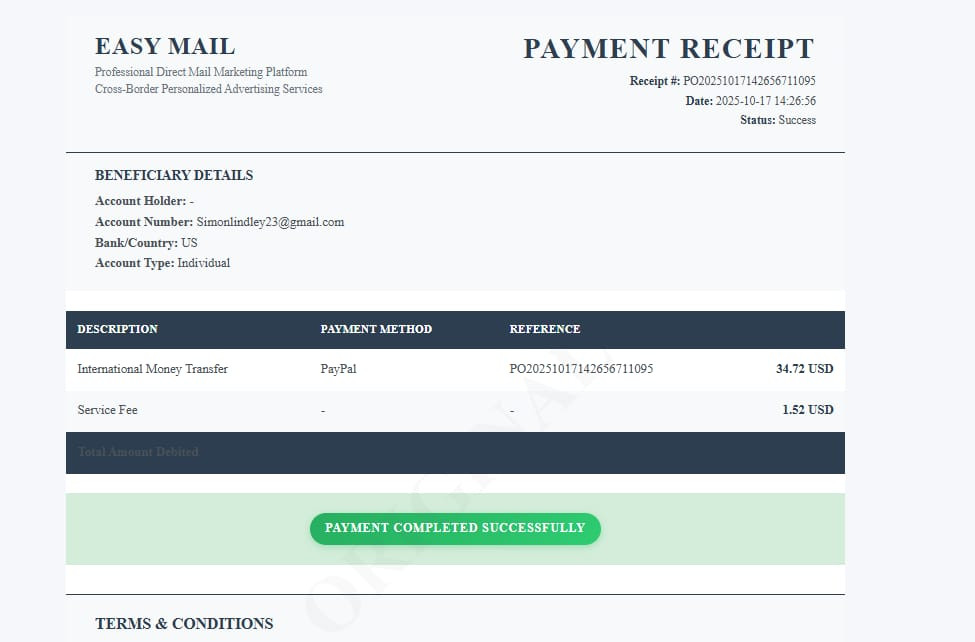Click the REFERENCE column header
975x642 pixels.
[x=545, y=329]
